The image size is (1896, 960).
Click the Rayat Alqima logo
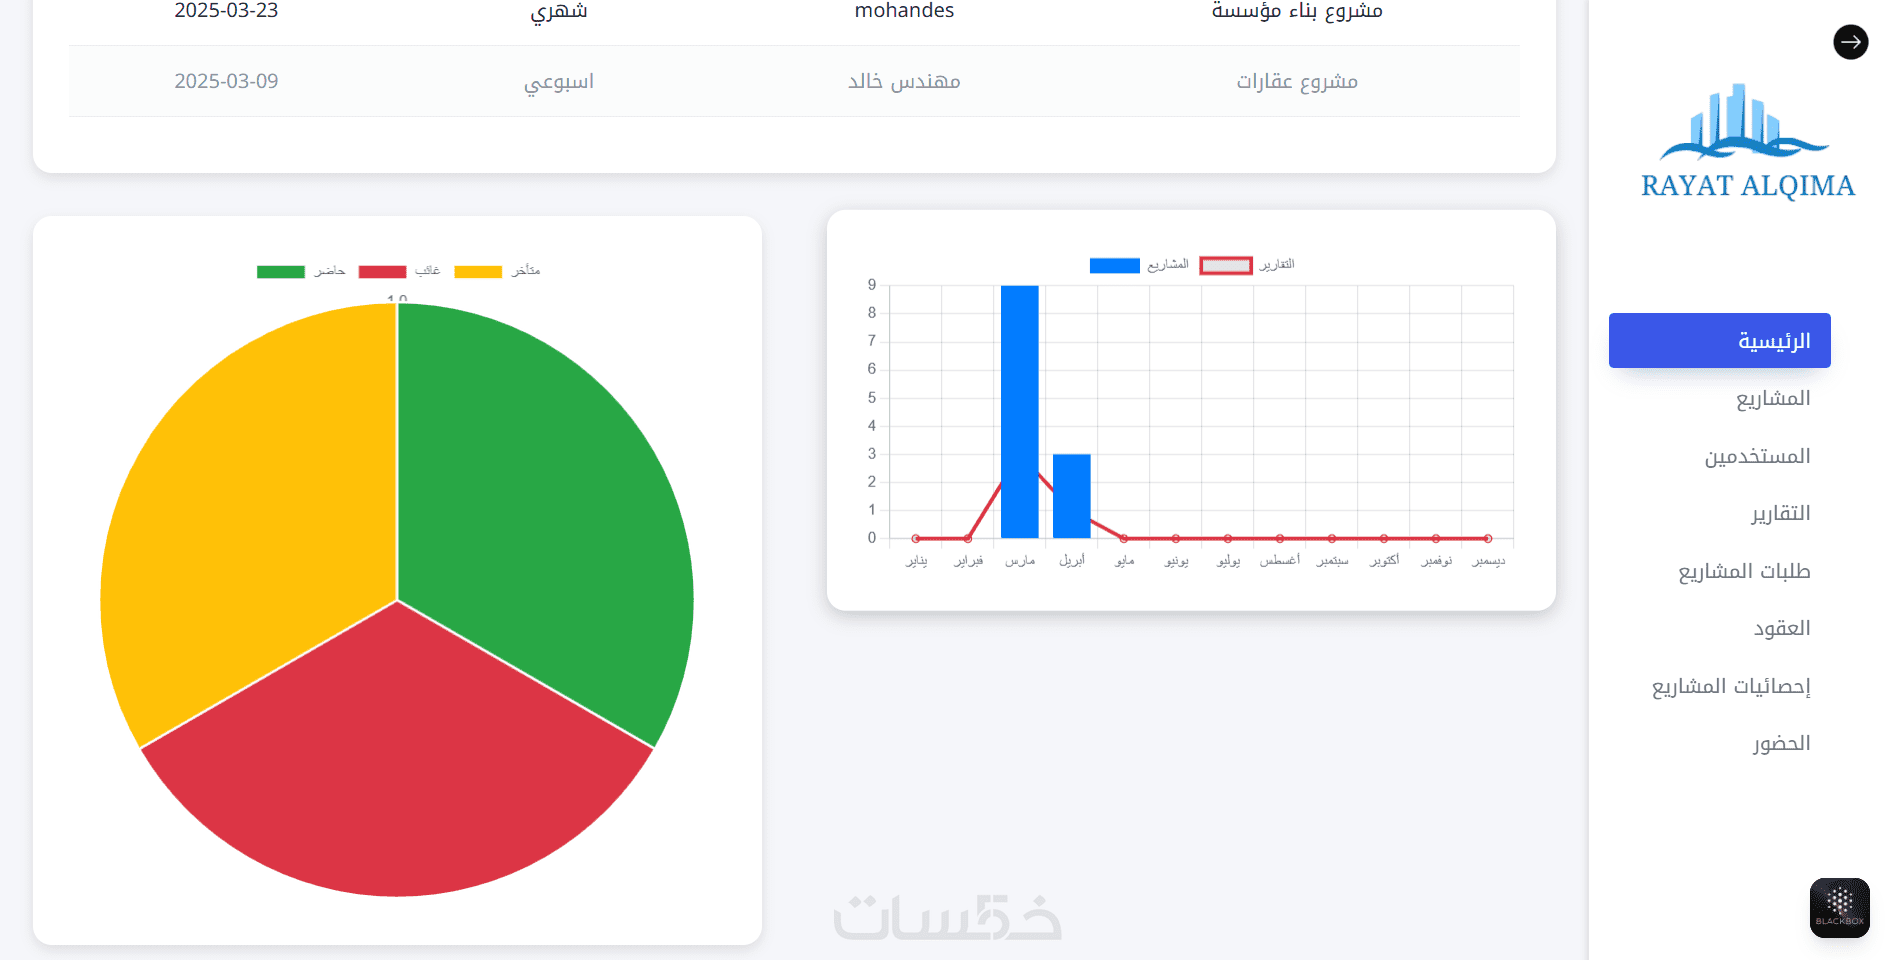tap(1747, 142)
